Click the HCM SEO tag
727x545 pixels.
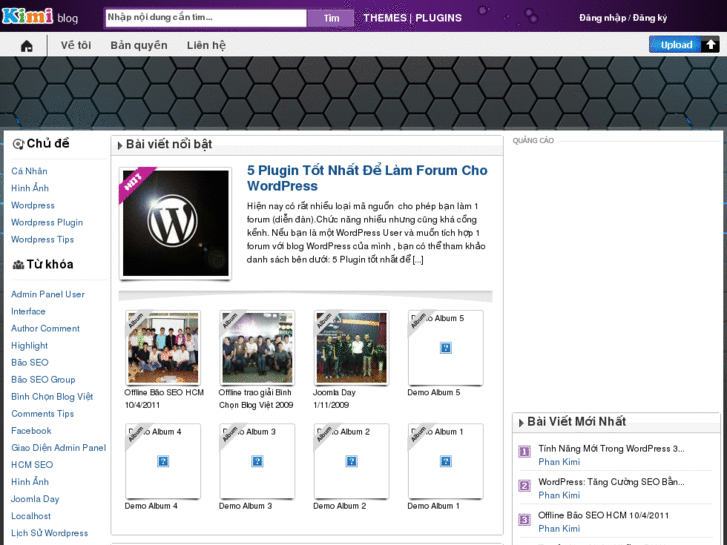[x=32, y=465]
